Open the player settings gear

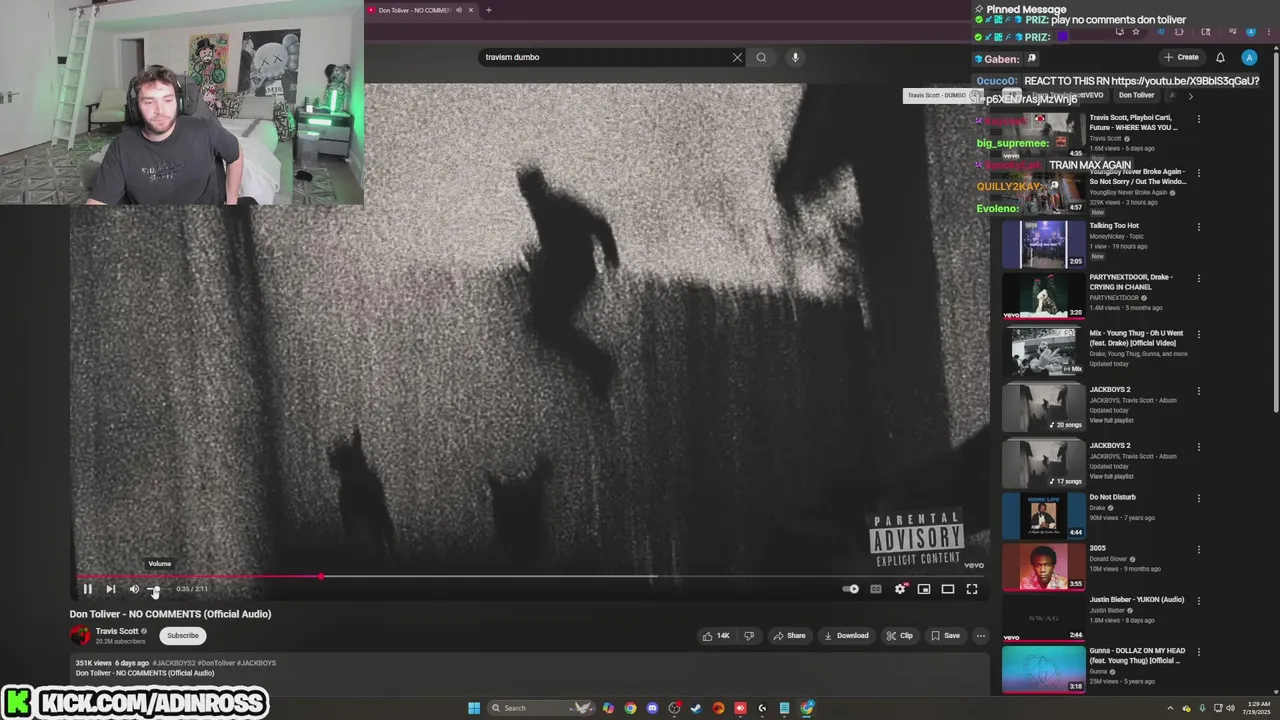coord(900,589)
